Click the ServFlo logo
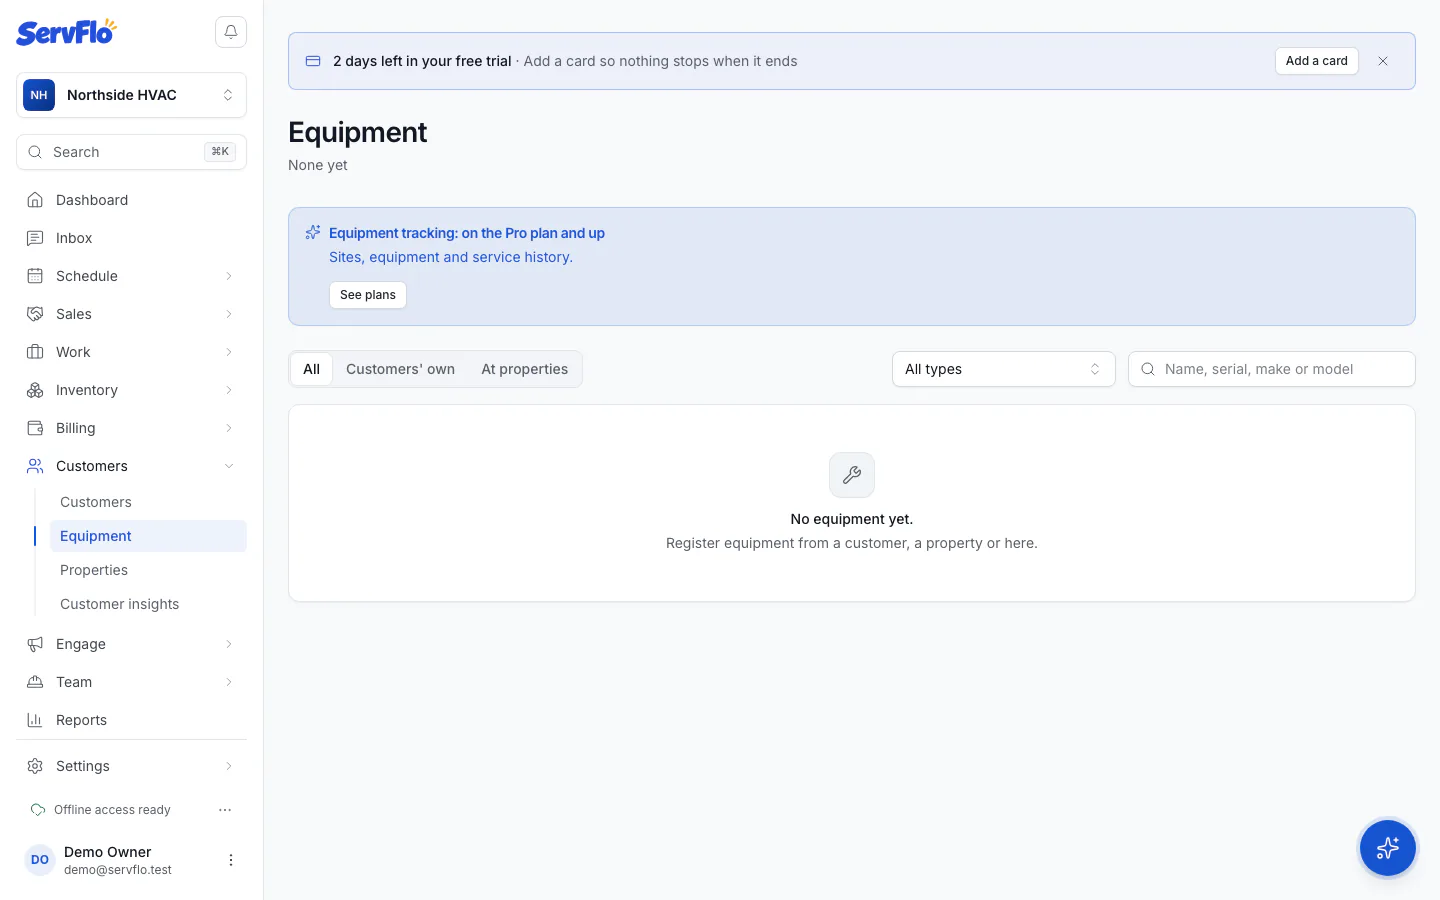The width and height of the screenshot is (1440, 900). coord(66,32)
